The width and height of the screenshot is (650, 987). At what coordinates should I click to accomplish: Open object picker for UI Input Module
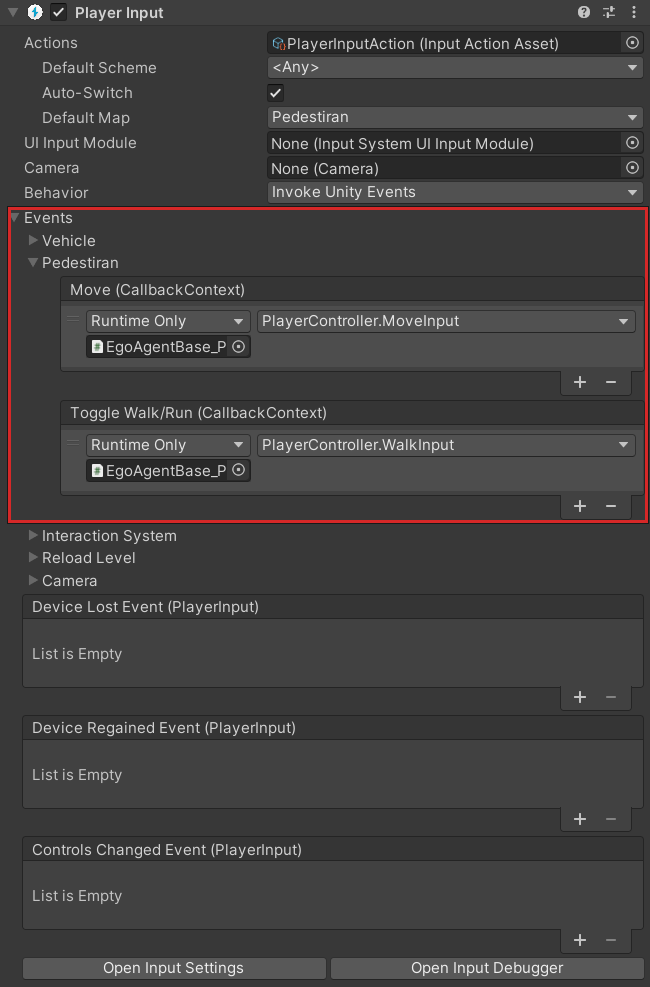(x=632, y=143)
